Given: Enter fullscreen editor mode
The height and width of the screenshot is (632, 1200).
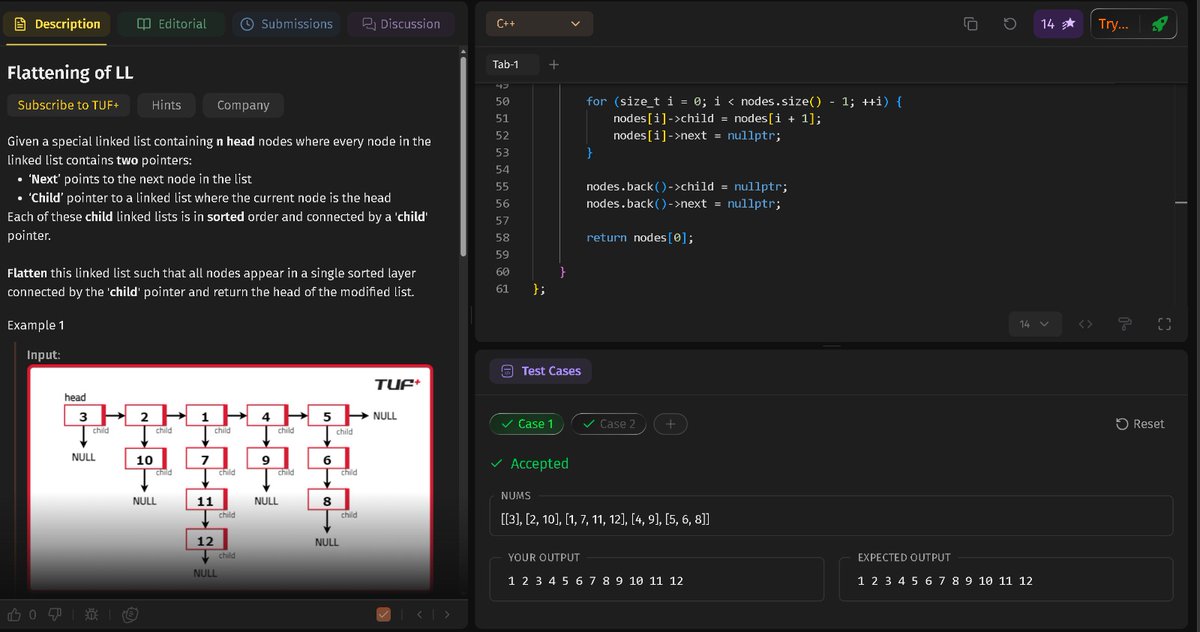Looking at the screenshot, I should 1163,324.
